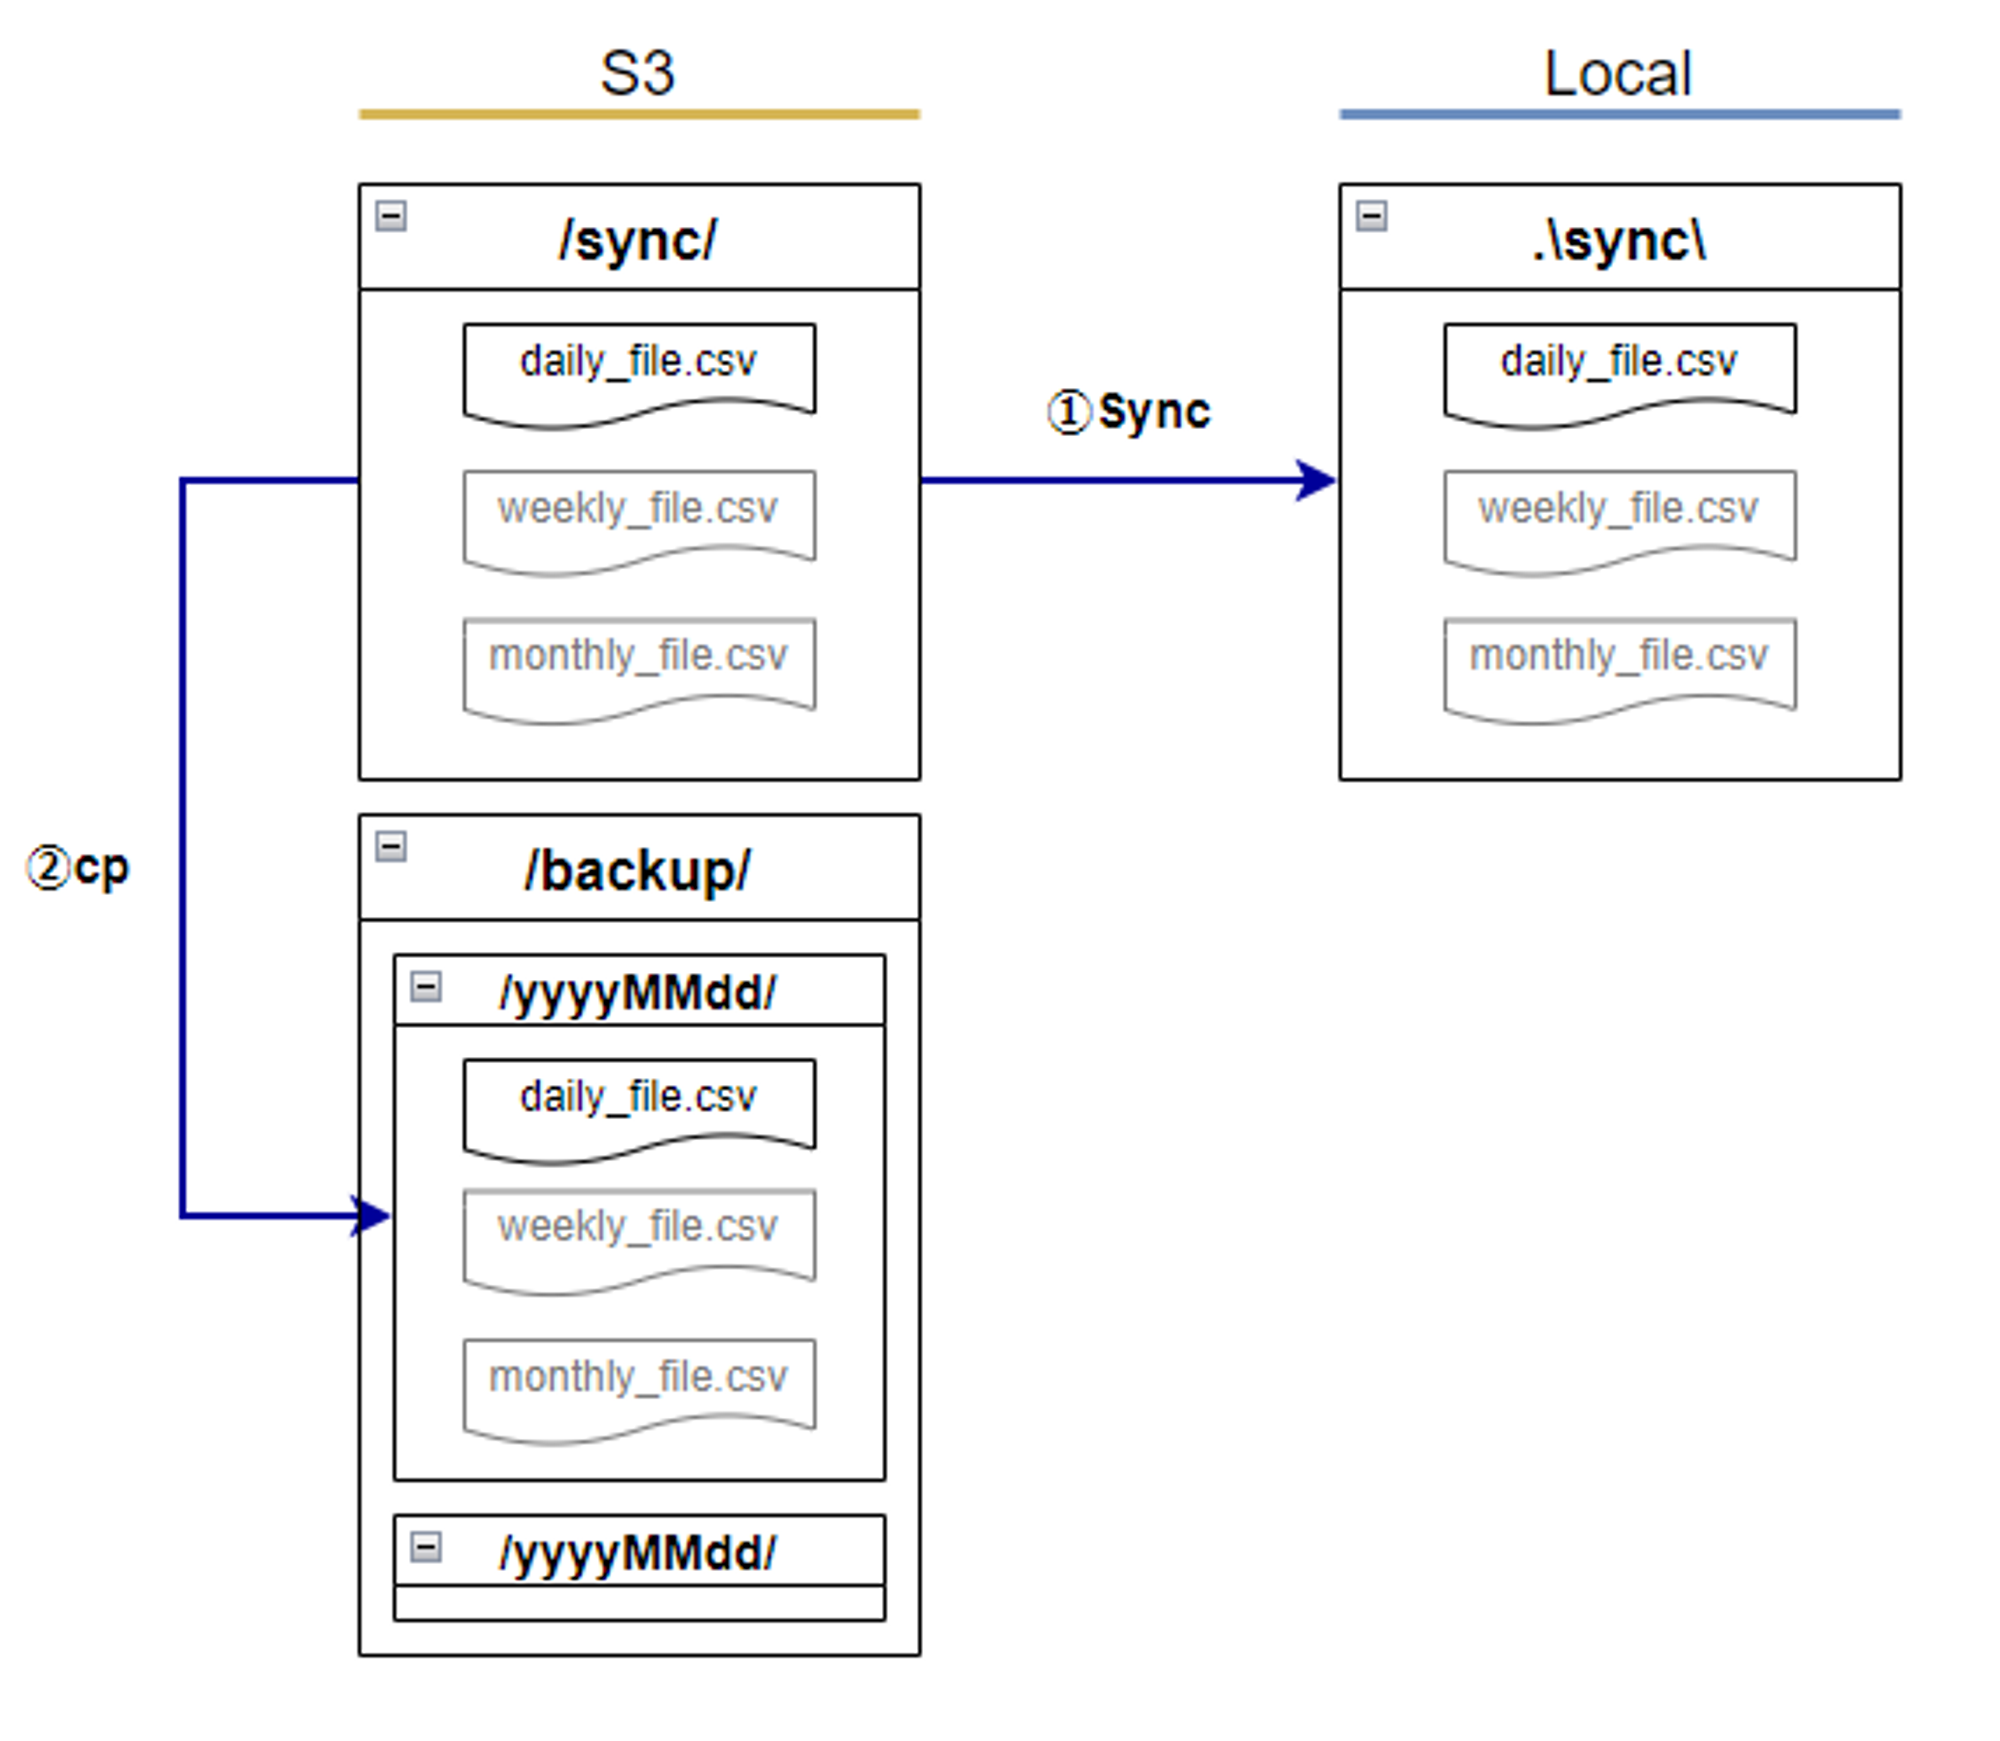Select weekly_file.csv in backup /yyyyMMdd/
Viewport: 2000px width, 1741px height.
(639, 1241)
